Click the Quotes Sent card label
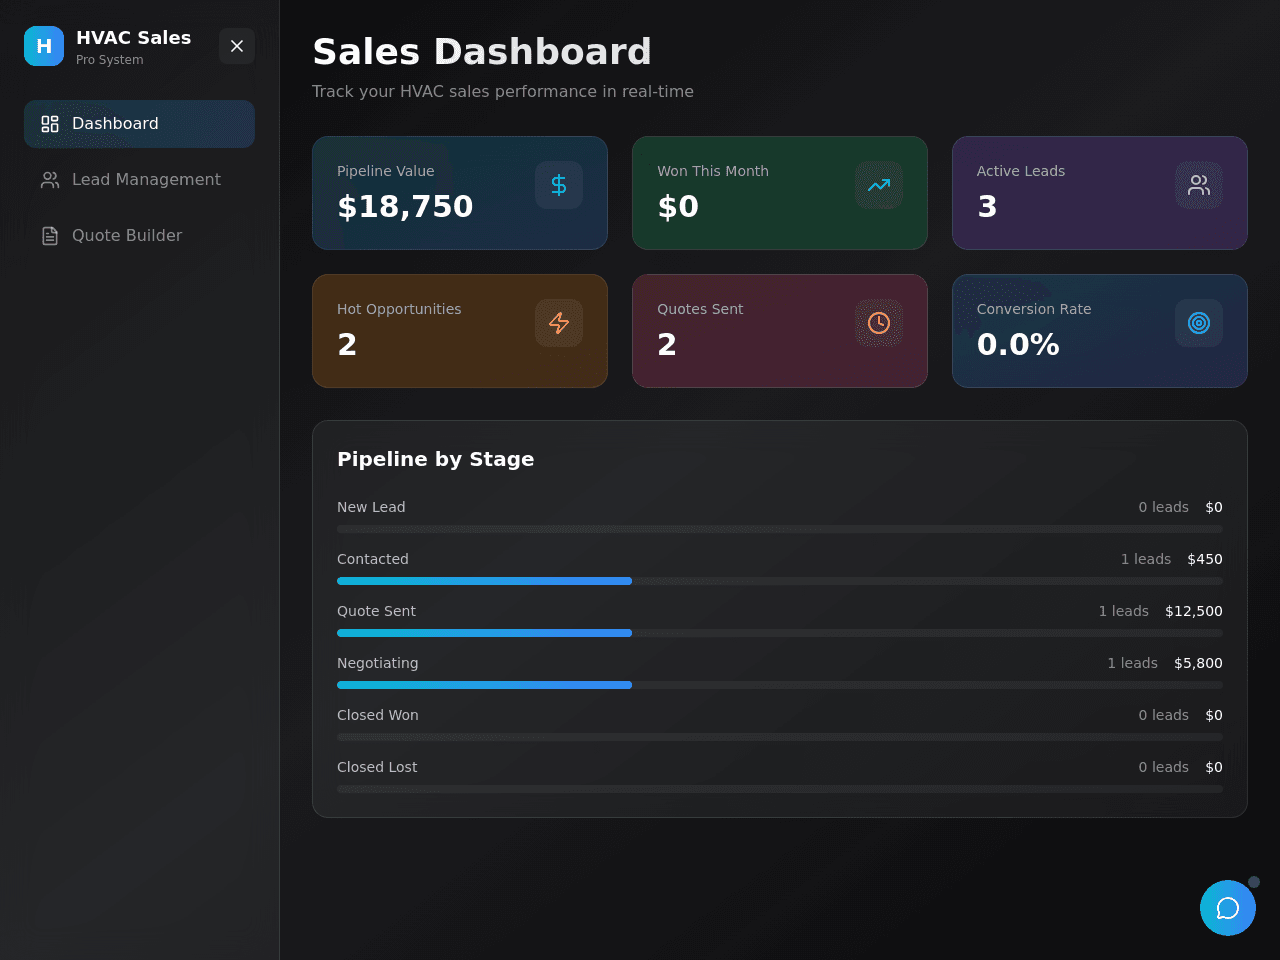The width and height of the screenshot is (1280, 960). click(x=700, y=309)
